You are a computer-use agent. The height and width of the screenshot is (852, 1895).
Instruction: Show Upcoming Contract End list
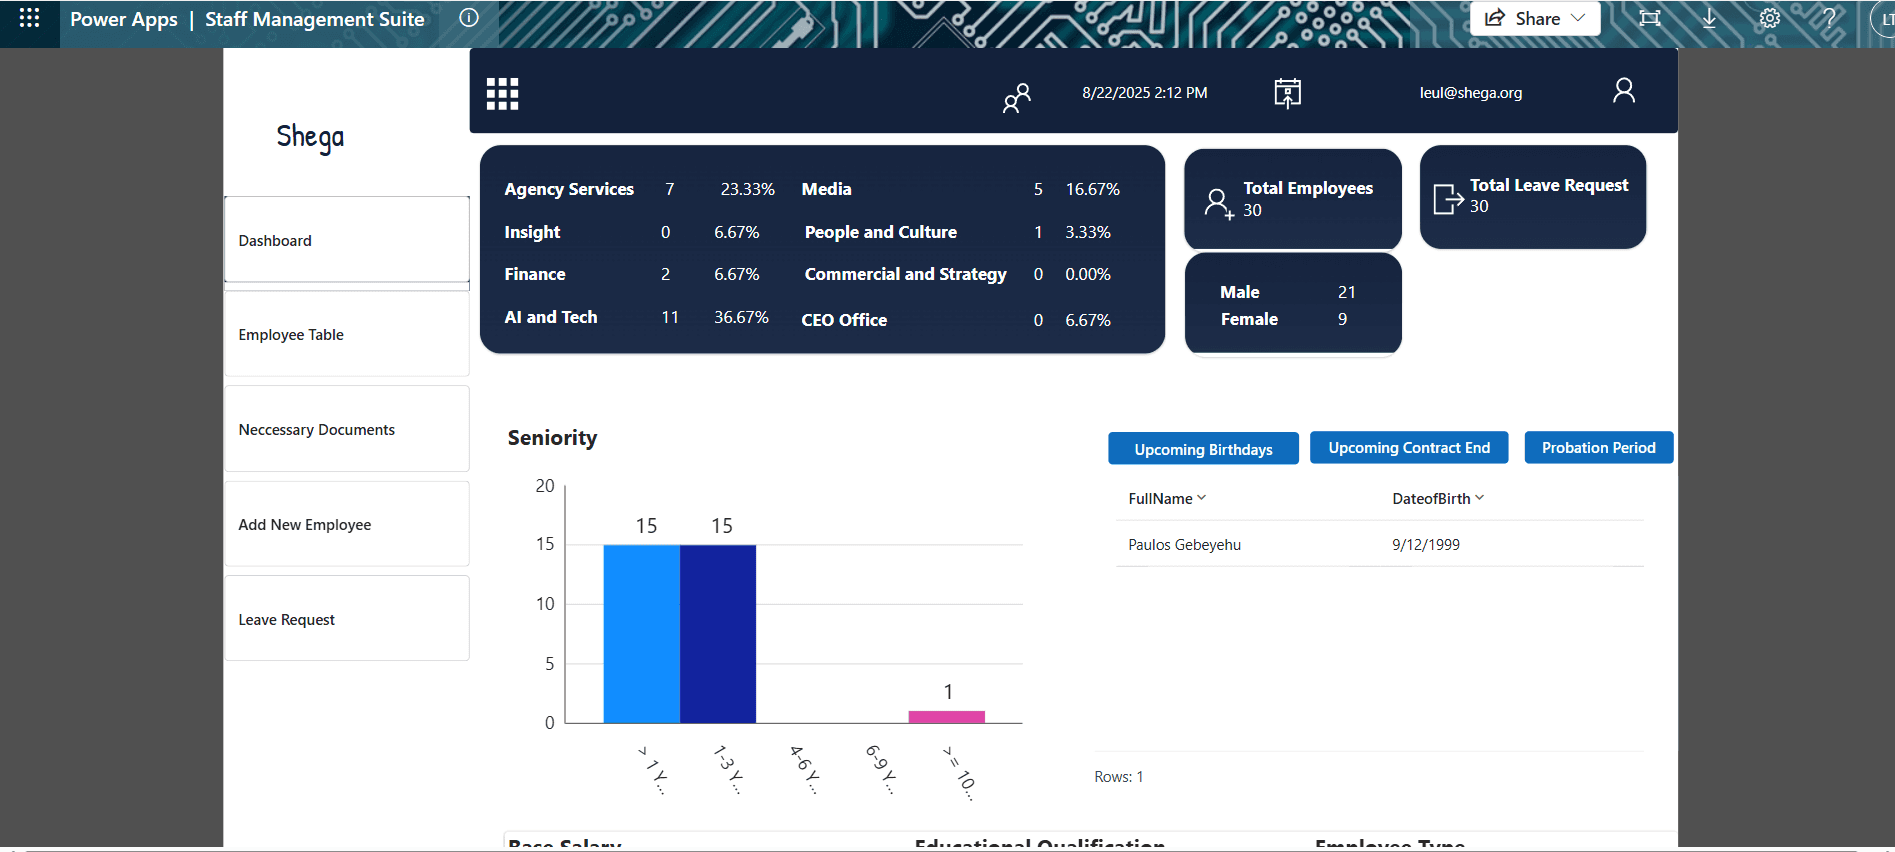point(1409,447)
